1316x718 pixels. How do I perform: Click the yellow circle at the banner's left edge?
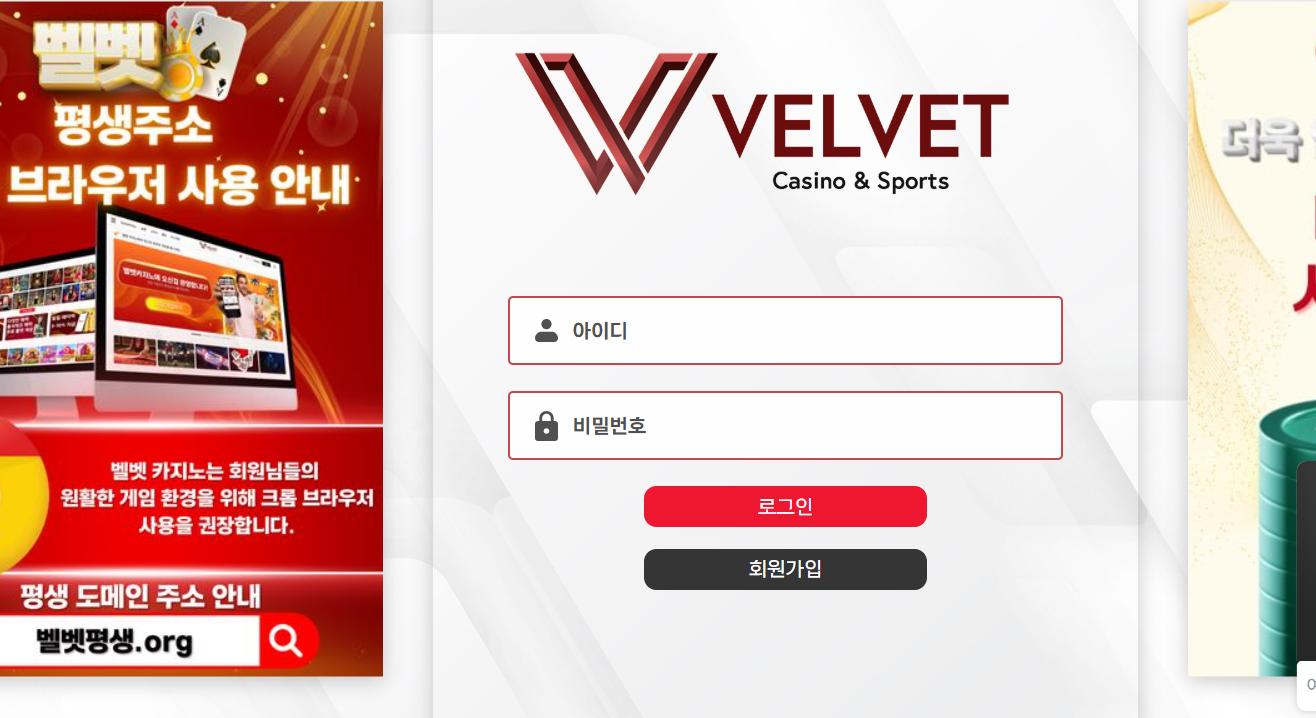22,495
